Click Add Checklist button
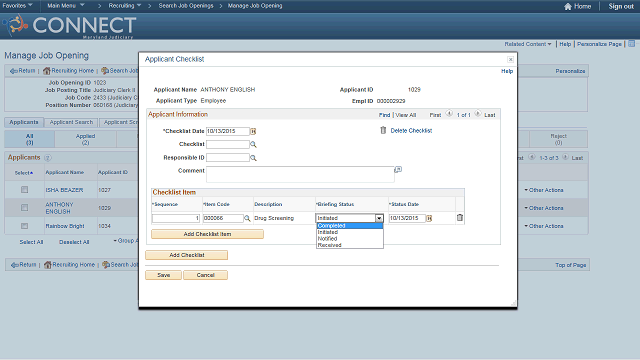Image resolution: width=640 pixels, height=360 pixels. [187, 255]
